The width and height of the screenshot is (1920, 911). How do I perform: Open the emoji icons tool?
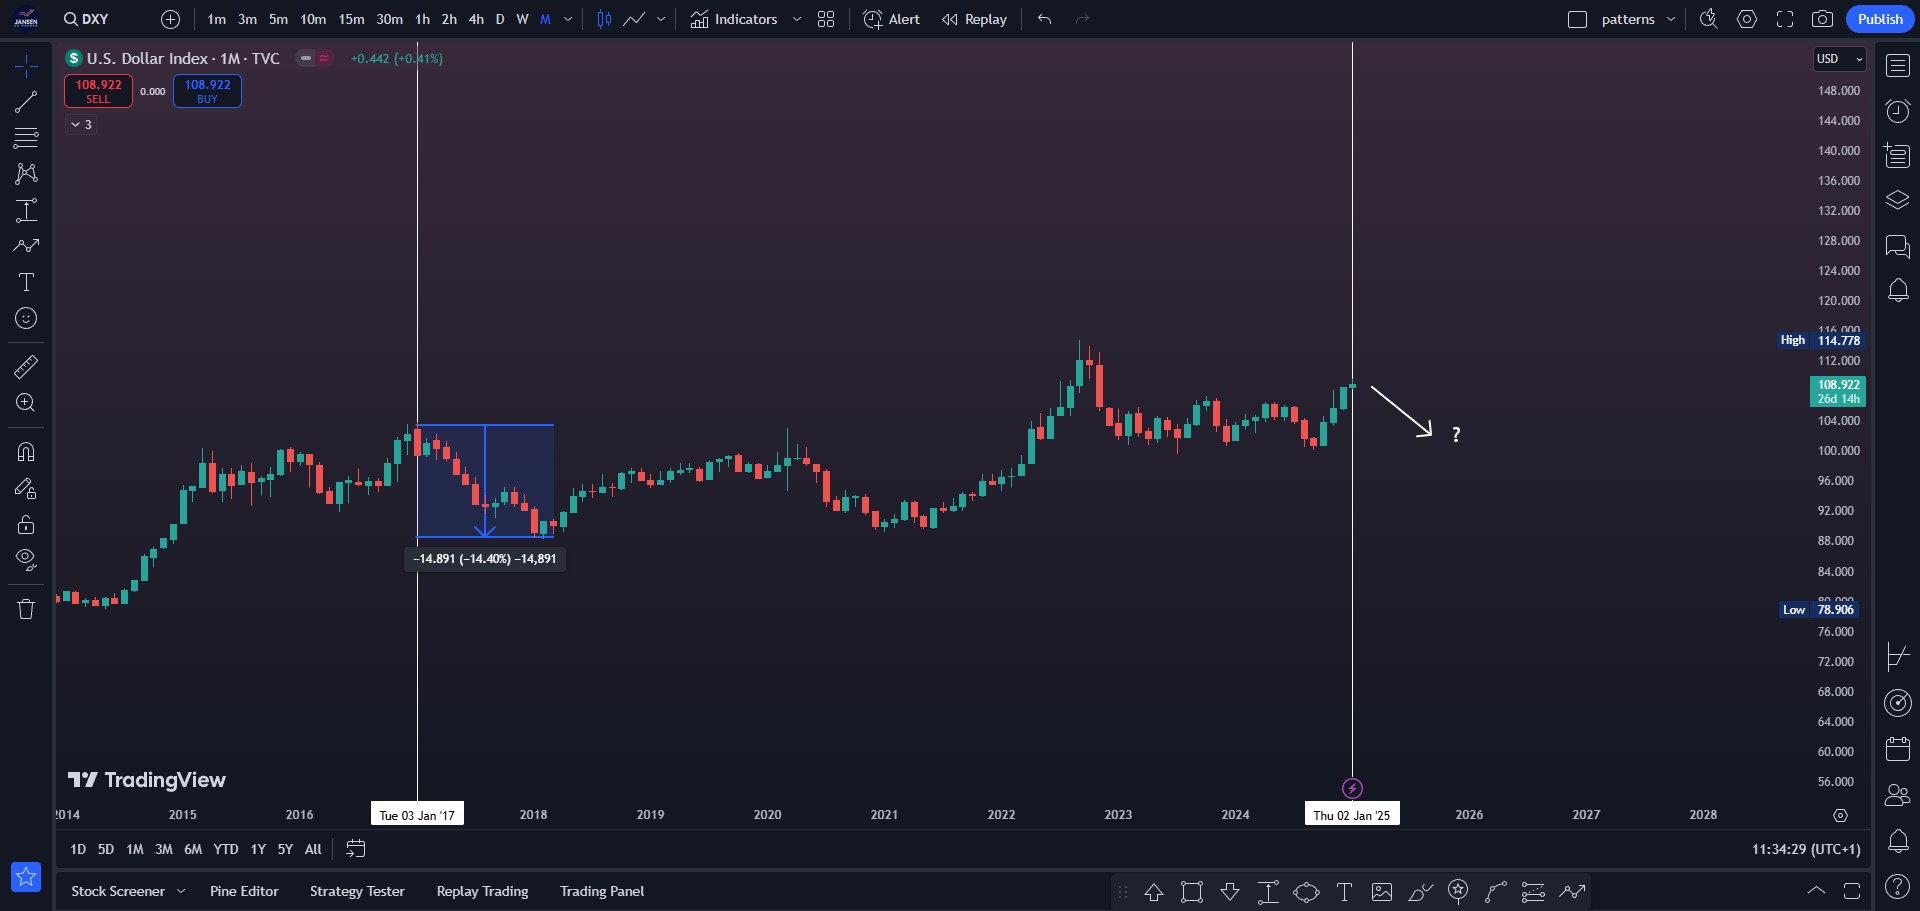(26, 318)
